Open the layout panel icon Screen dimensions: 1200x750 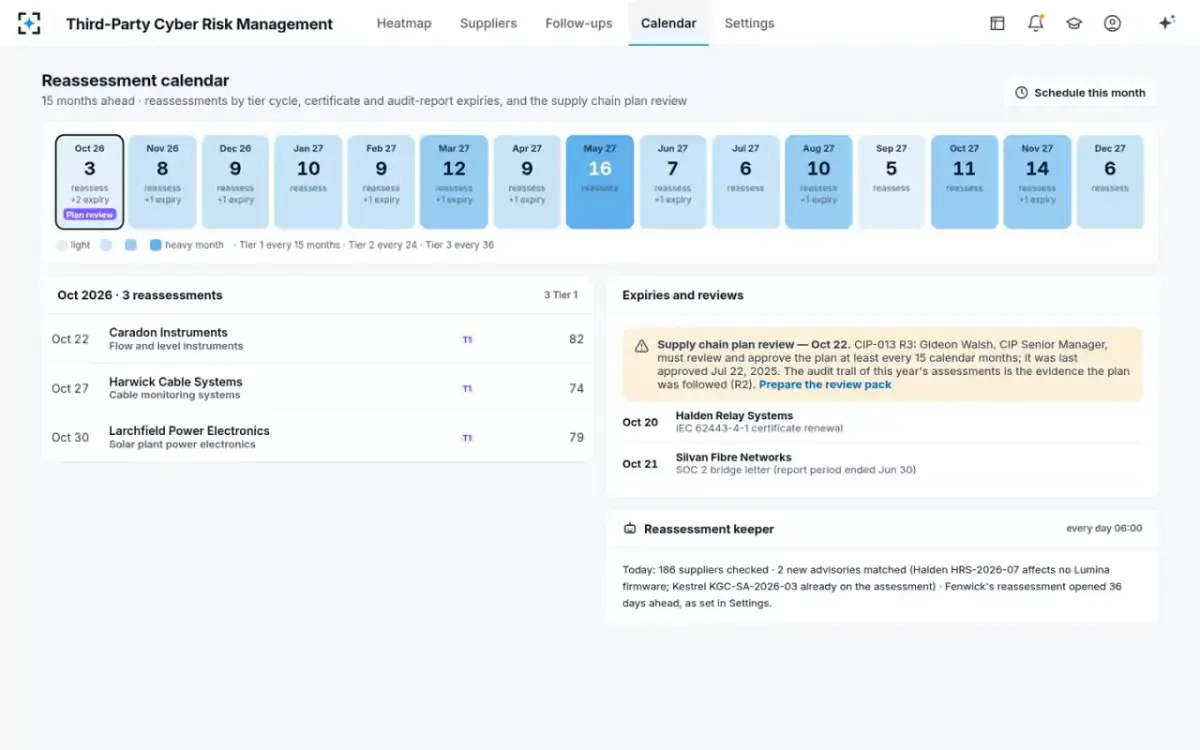point(997,23)
